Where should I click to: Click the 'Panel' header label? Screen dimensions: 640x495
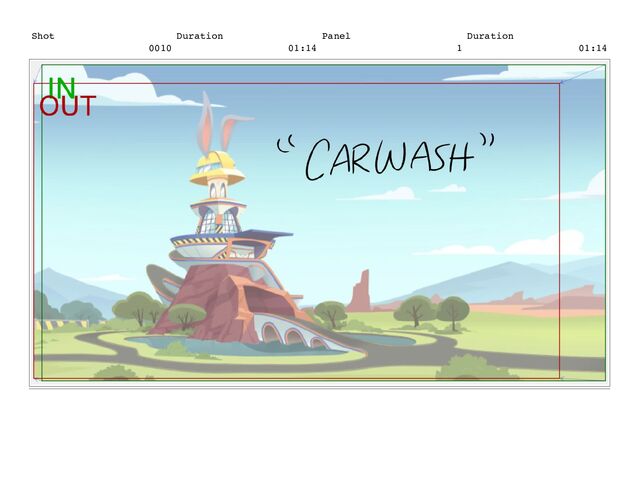[x=336, y=36]
